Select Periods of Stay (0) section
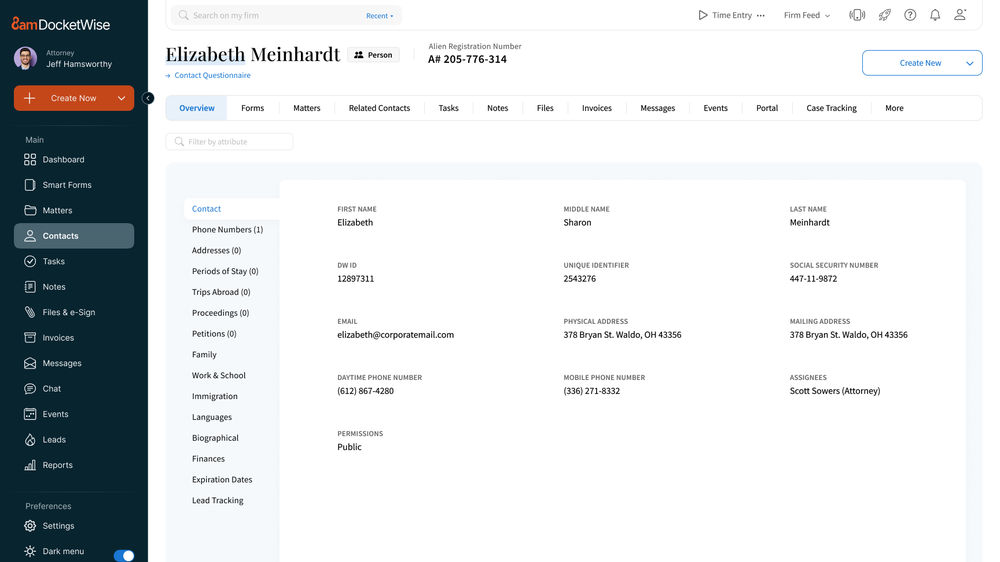This screenshot has height=562, width=1000. click(x=225, y=271)
